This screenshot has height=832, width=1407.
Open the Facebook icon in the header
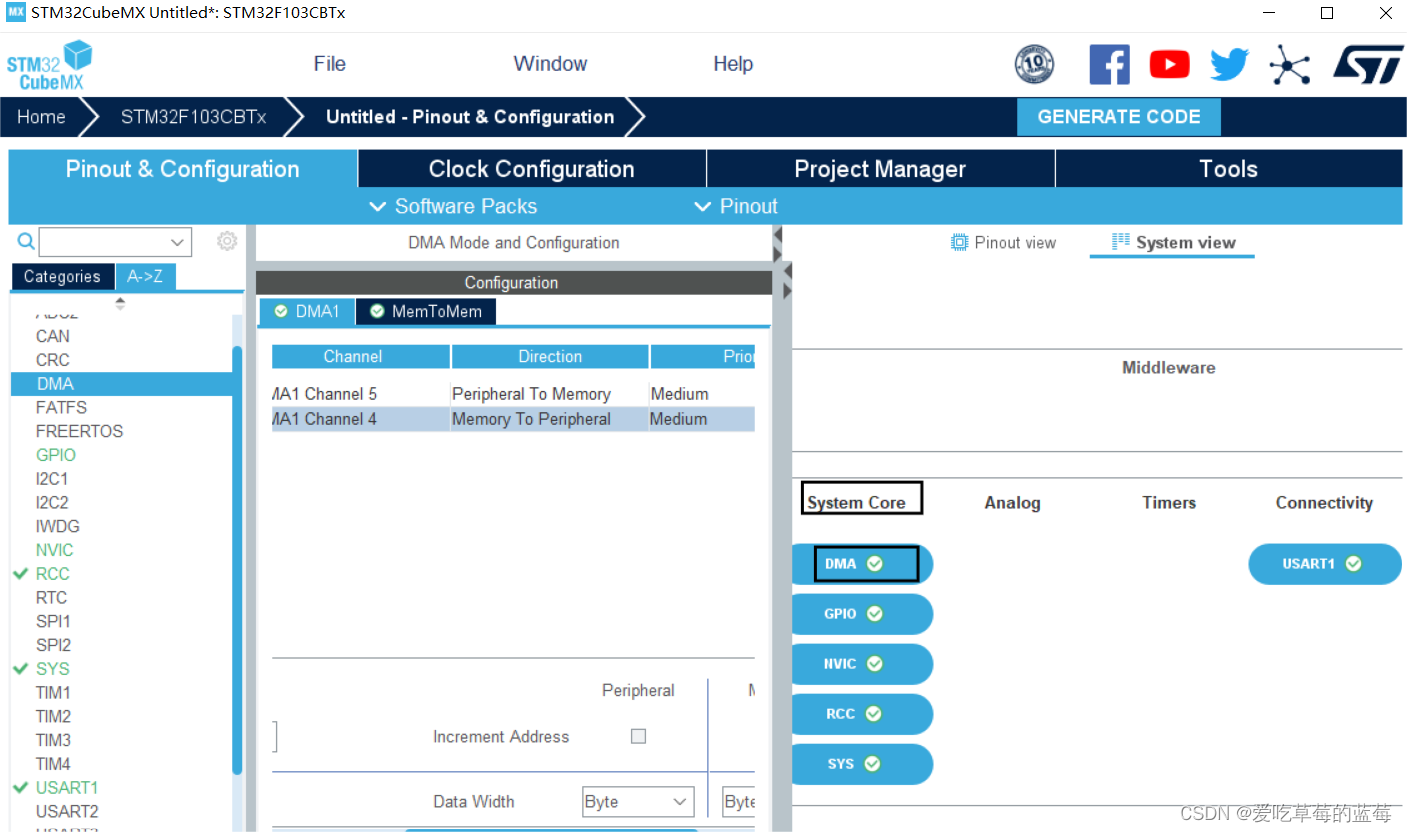[x=1109, y=65]
